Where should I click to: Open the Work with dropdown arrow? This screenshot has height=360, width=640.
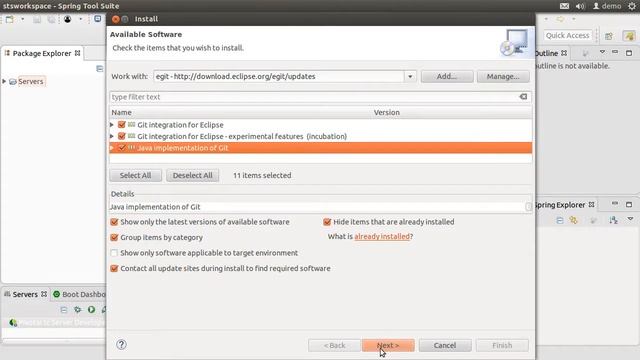pyautogui.click(x=410, y=77)
